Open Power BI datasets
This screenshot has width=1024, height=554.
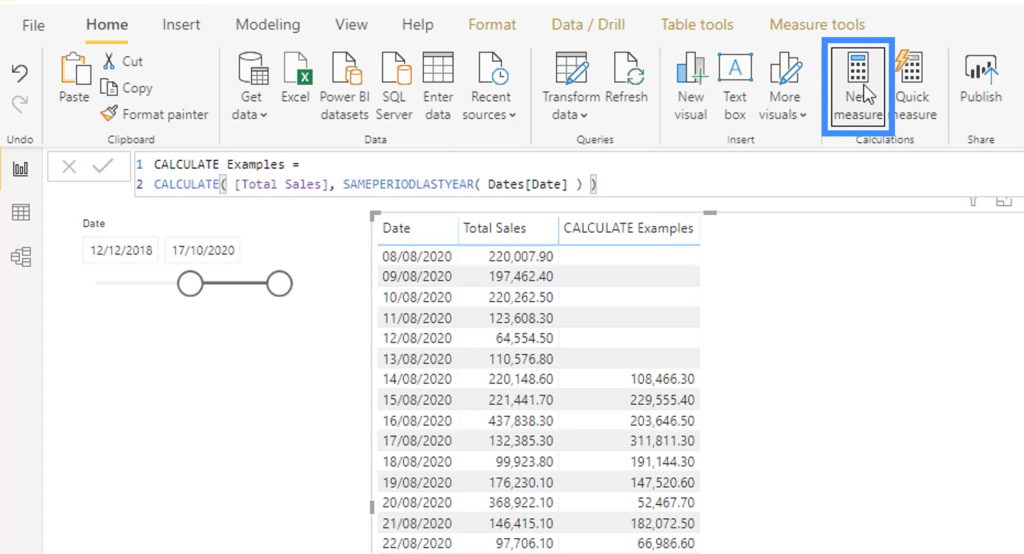pyautogui.click(x=345, y=87)
